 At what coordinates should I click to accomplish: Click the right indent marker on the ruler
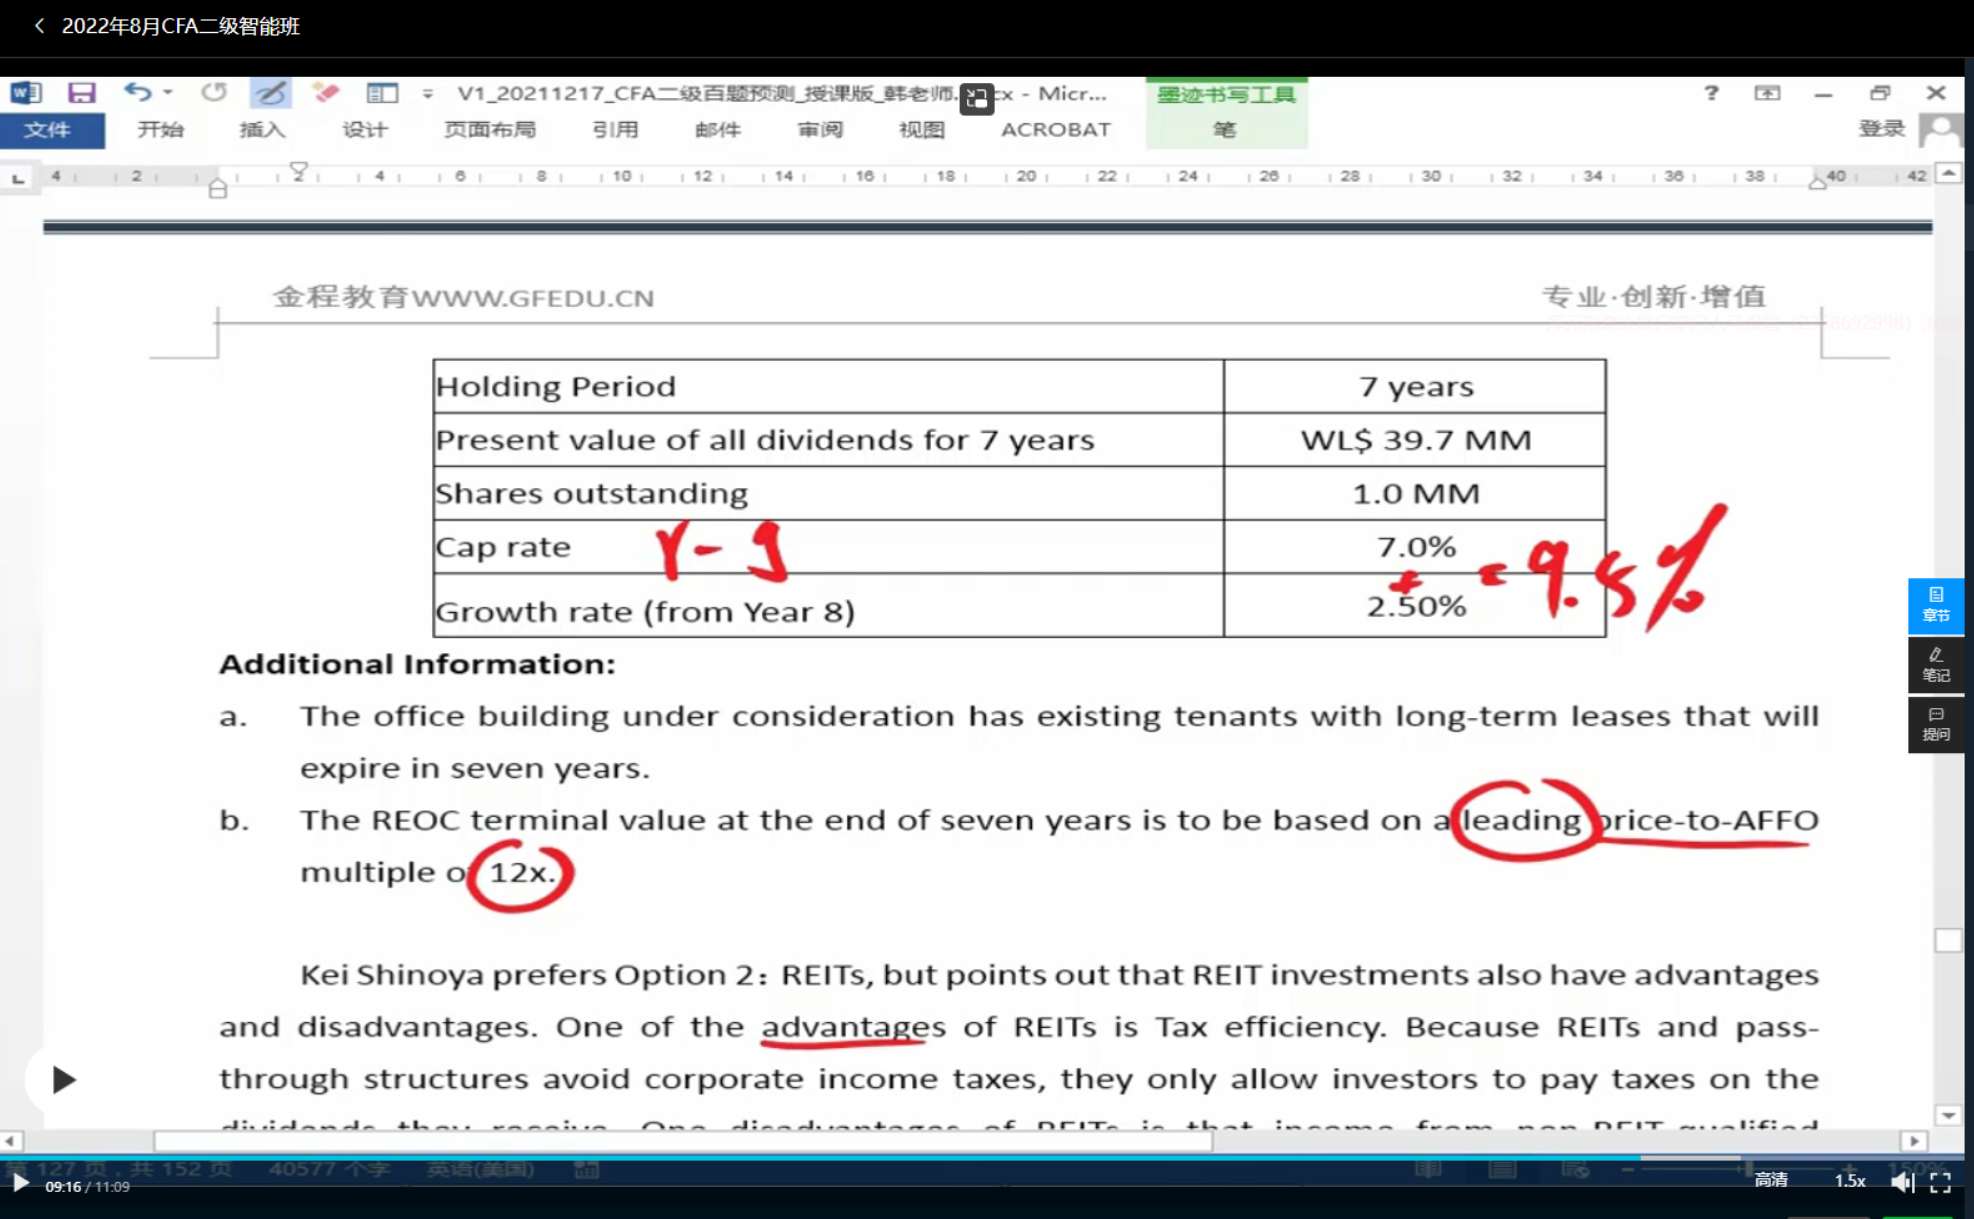click(x=1818, y=181)
